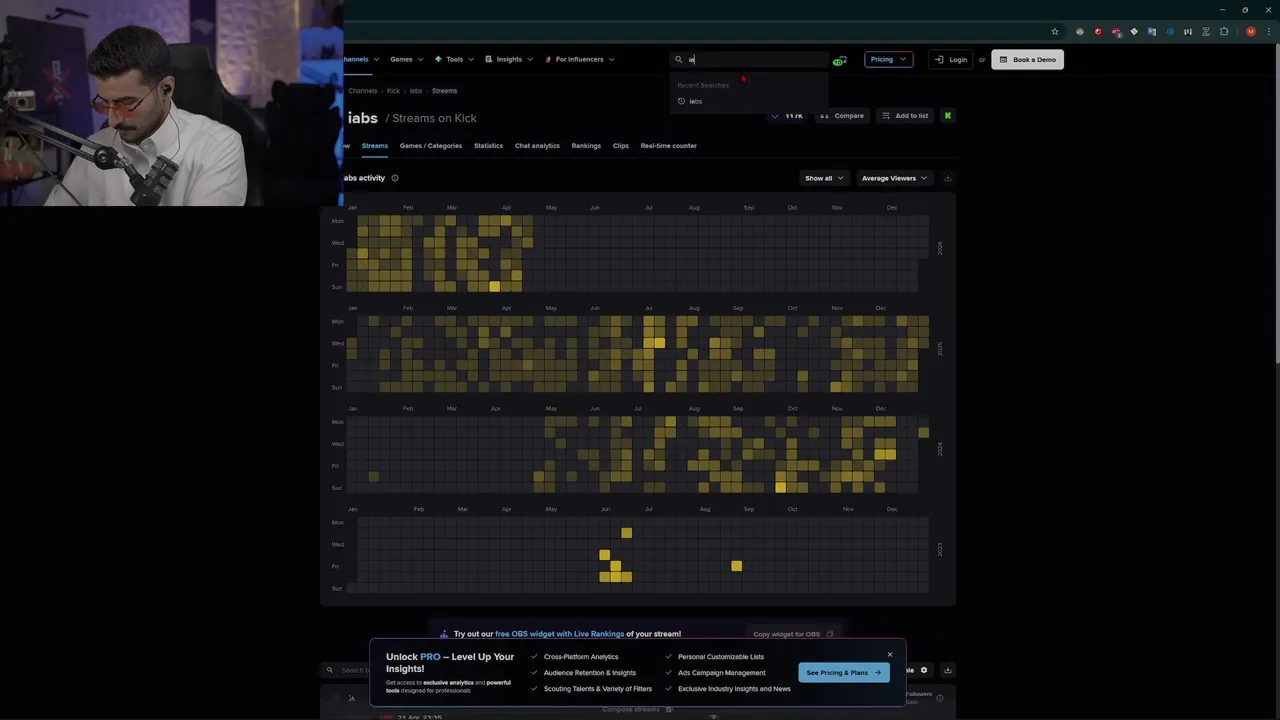Viewport: 1280px width, 720px height.
Task: Click info icon next to iabs activity
Action: point(395,178)
